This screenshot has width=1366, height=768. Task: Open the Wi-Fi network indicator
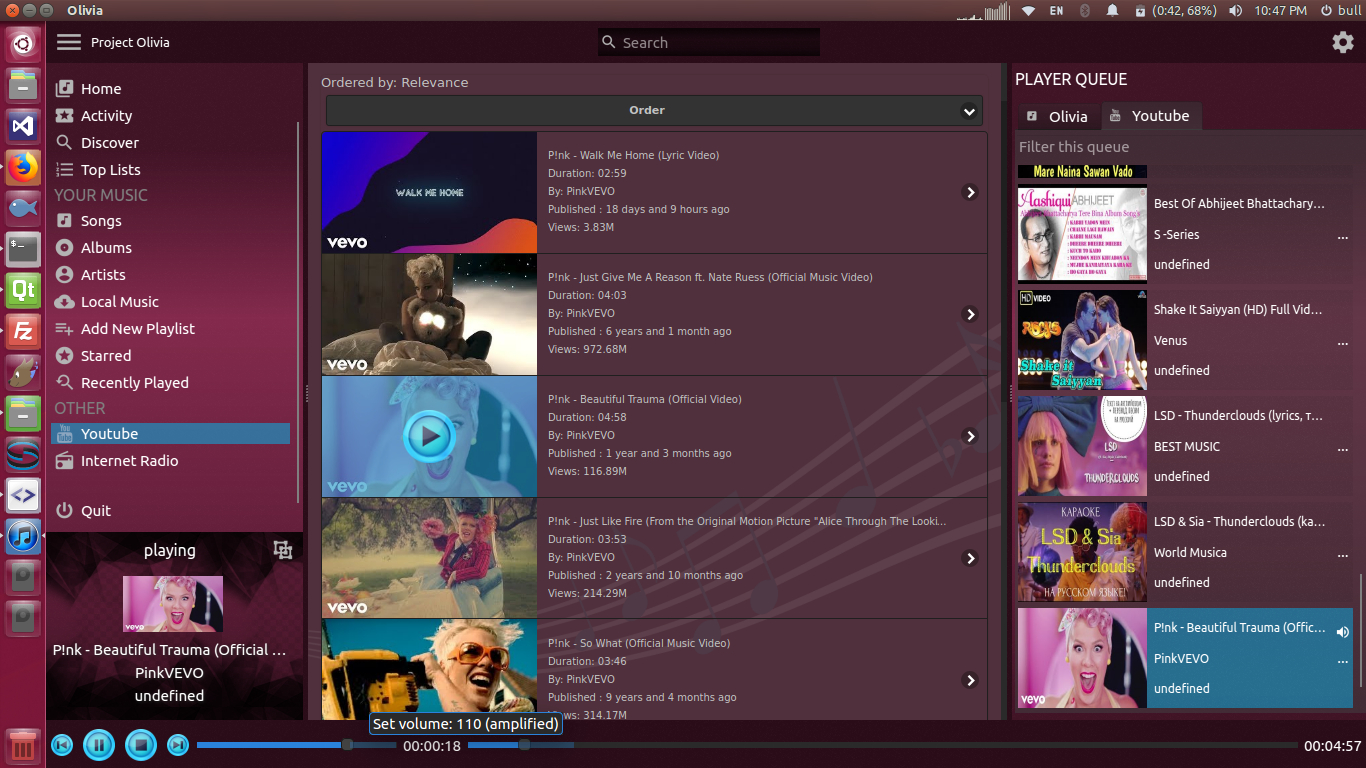[1028, 10]
